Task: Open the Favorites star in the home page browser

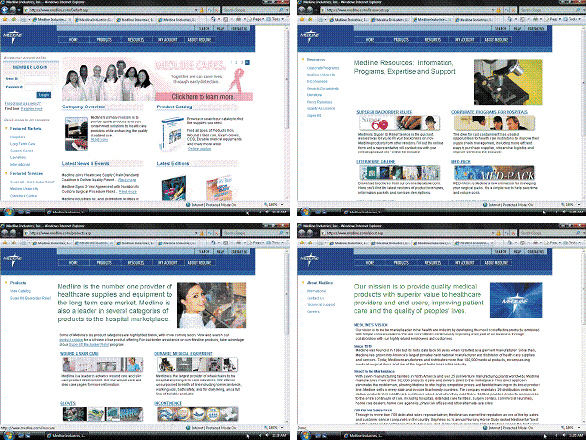Action: click(x=5, y=19)
